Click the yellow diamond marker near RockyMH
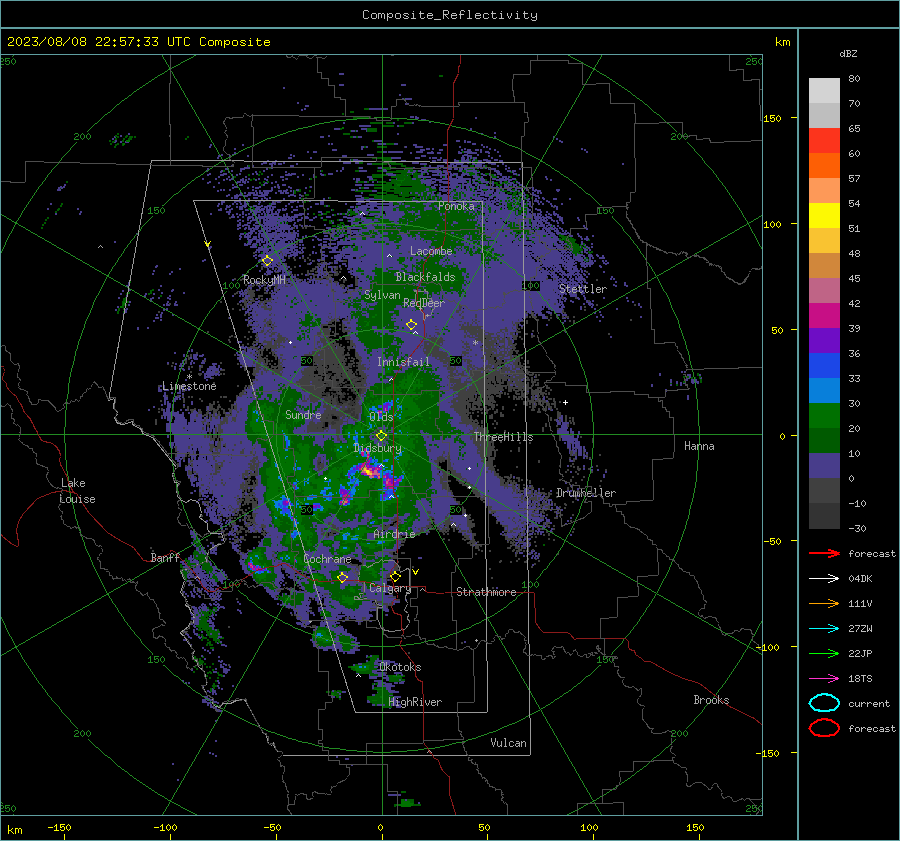 (267, 261)
